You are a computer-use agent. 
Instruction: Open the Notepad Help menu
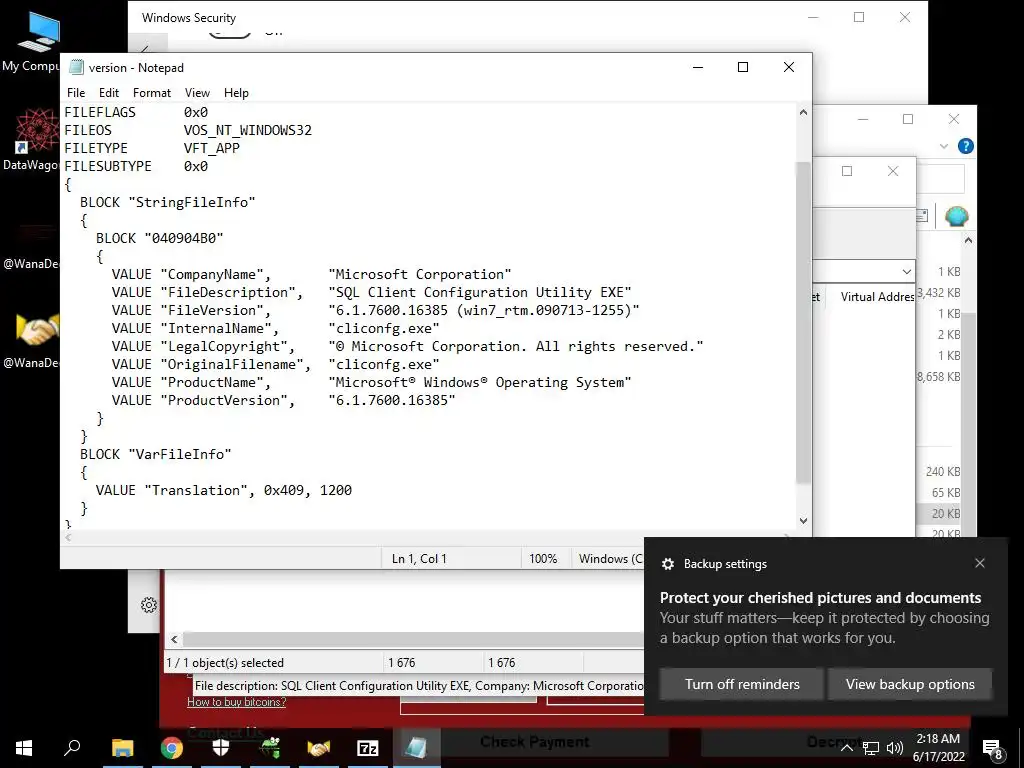pyautogui.click(x=236, y=93)
